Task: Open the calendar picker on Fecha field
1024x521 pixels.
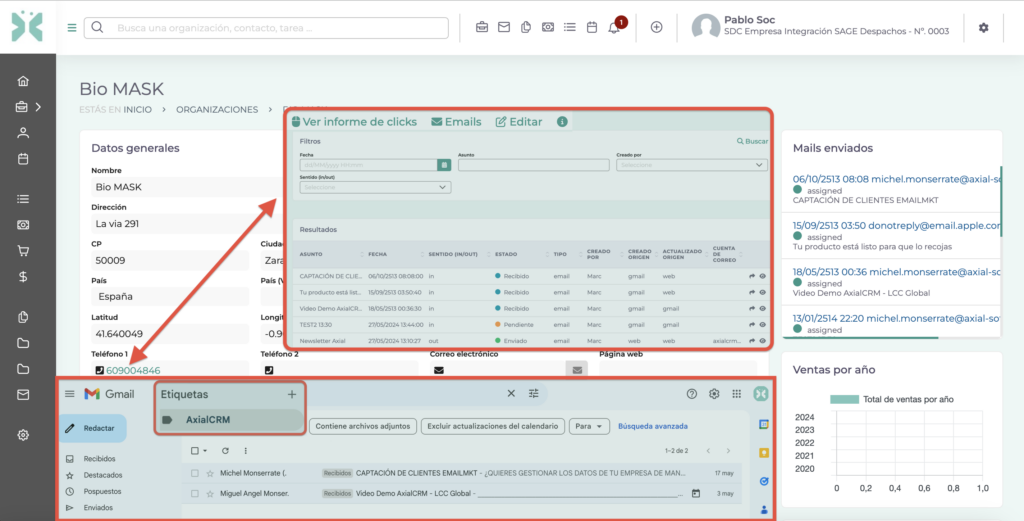Action: coord(444,165)
